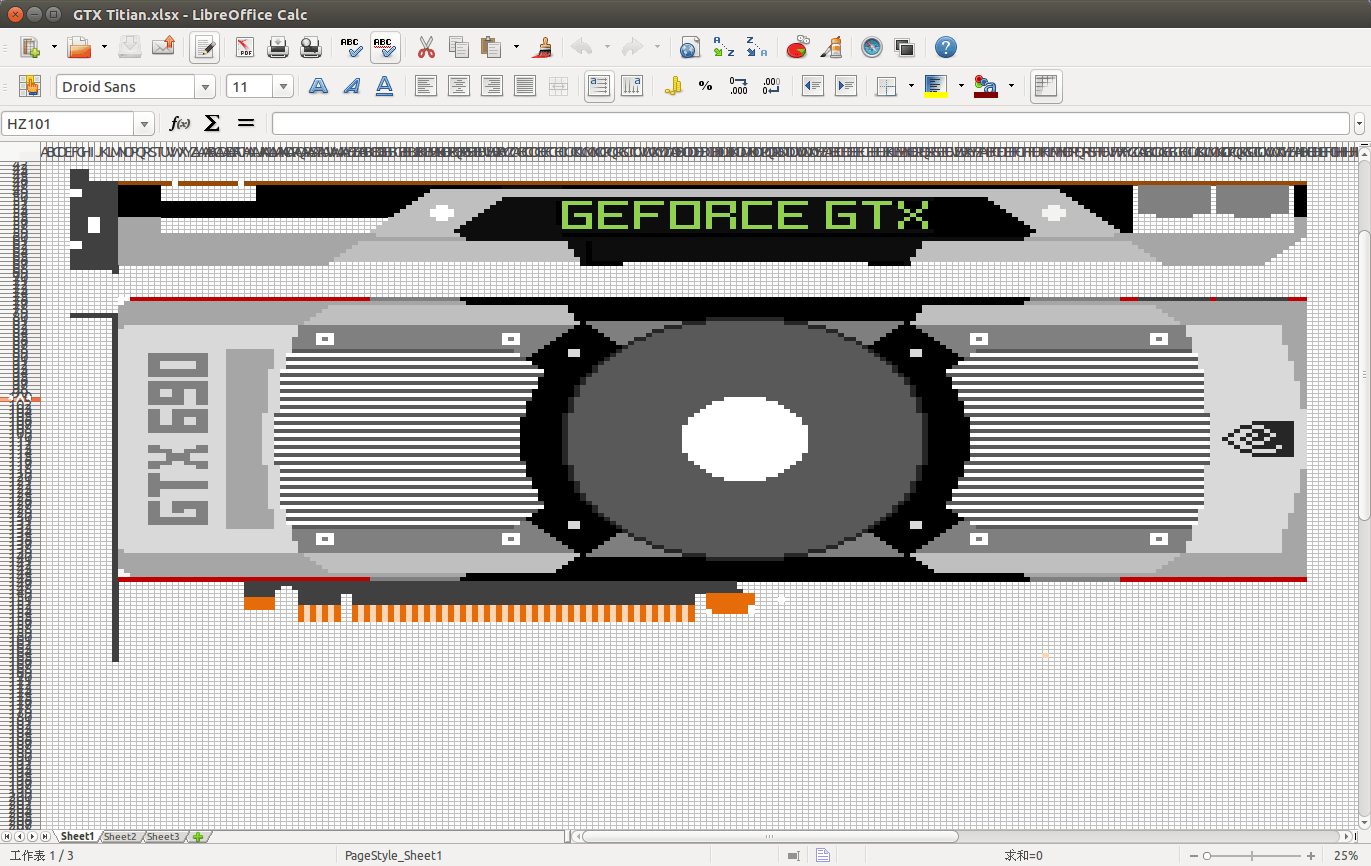Open LibreOffice Help question mark icon
The width and height of the screenshot is (1371, 866).
pos(945,47)
